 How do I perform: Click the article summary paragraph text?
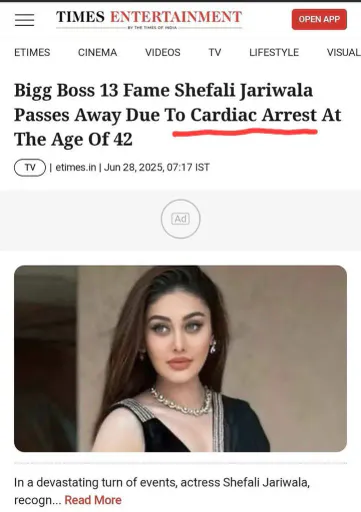(162, 491)
